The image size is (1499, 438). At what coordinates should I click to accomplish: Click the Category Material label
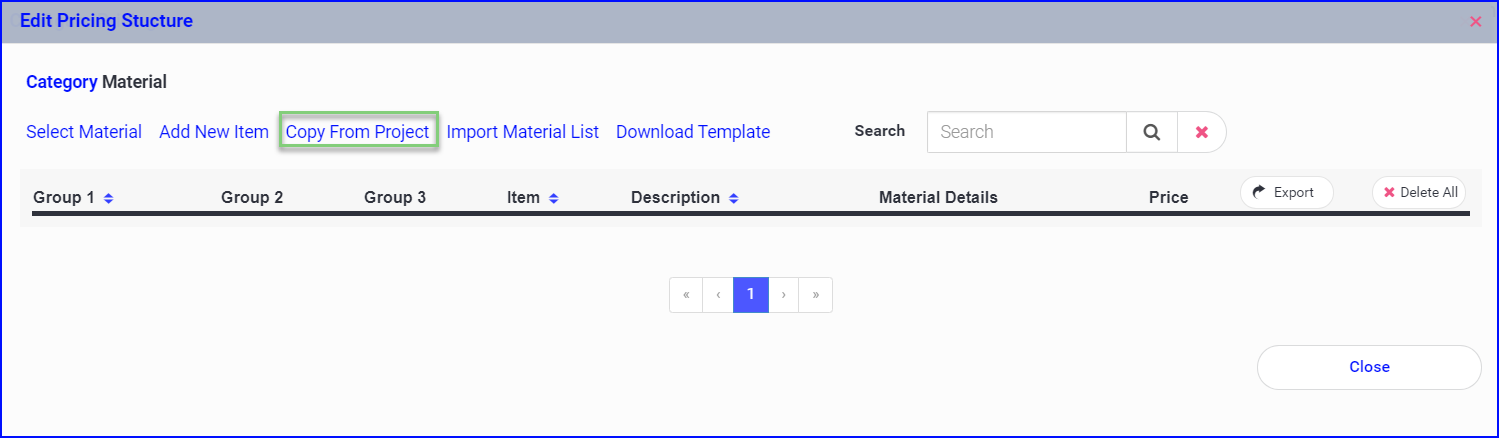pos(96,82)
